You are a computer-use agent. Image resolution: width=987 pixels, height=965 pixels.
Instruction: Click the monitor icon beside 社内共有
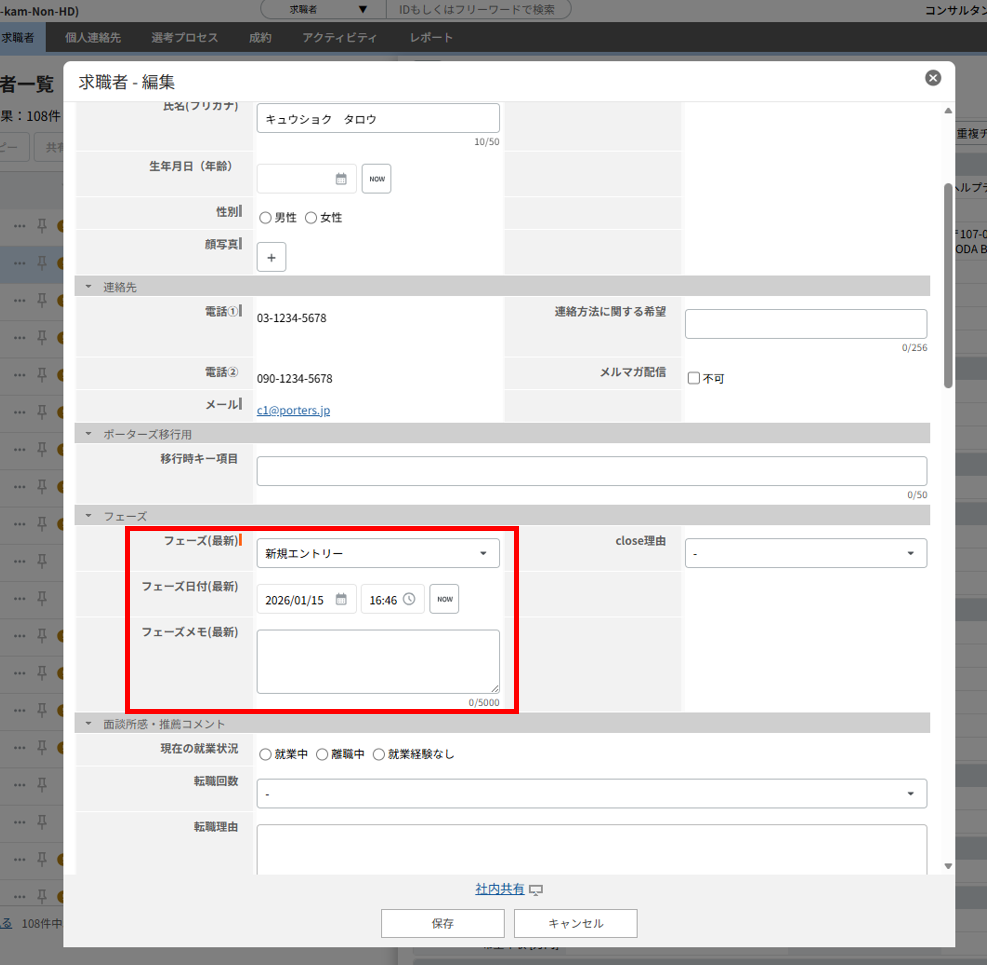[536, 890]
